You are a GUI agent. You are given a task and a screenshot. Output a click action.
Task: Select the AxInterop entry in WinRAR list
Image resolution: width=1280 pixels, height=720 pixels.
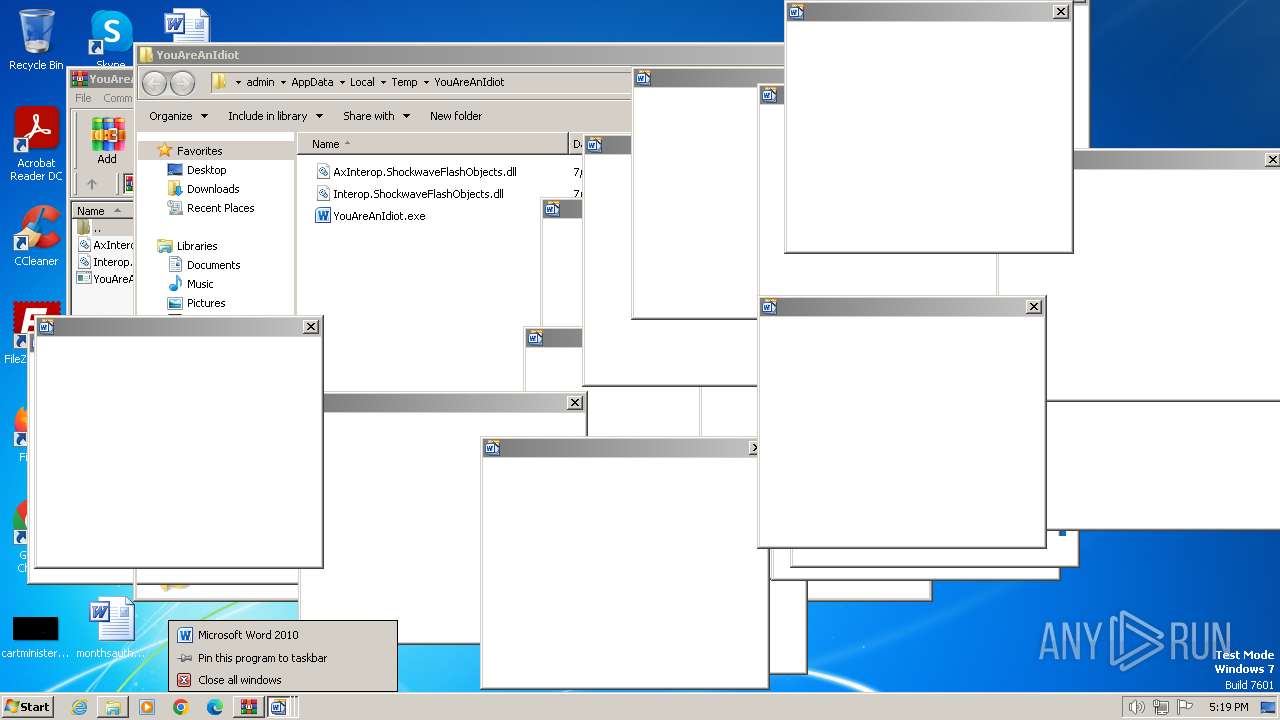pos(104,245)
